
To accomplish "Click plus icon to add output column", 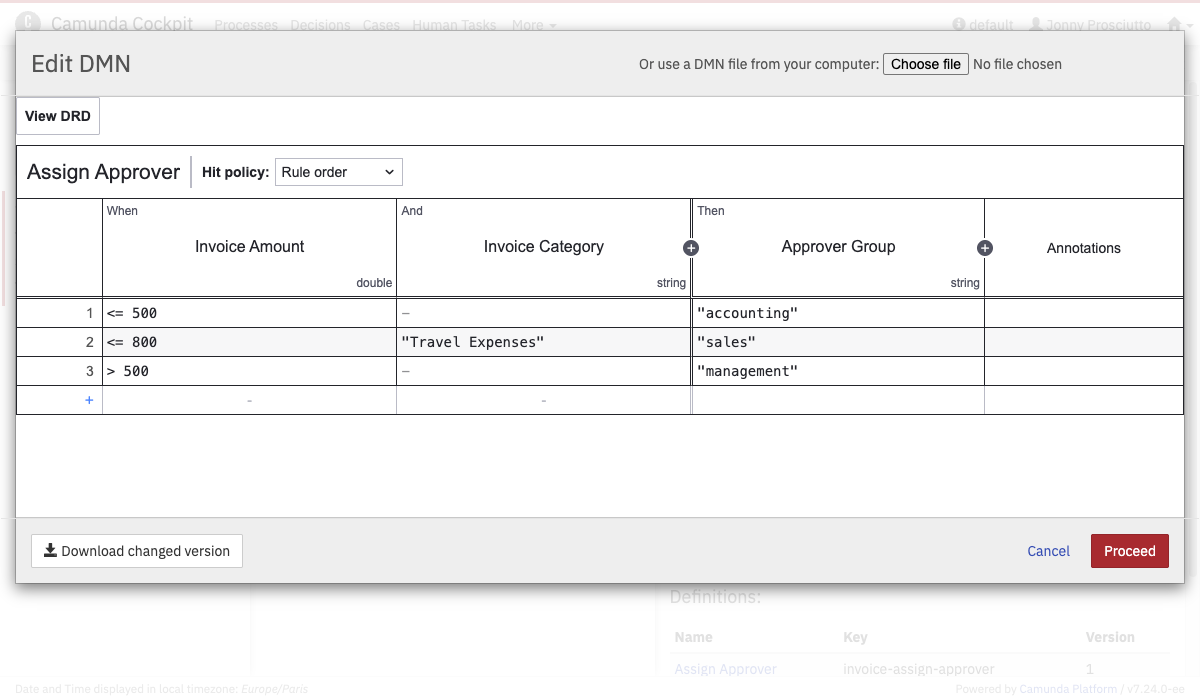I will click(x=984, y=248).
